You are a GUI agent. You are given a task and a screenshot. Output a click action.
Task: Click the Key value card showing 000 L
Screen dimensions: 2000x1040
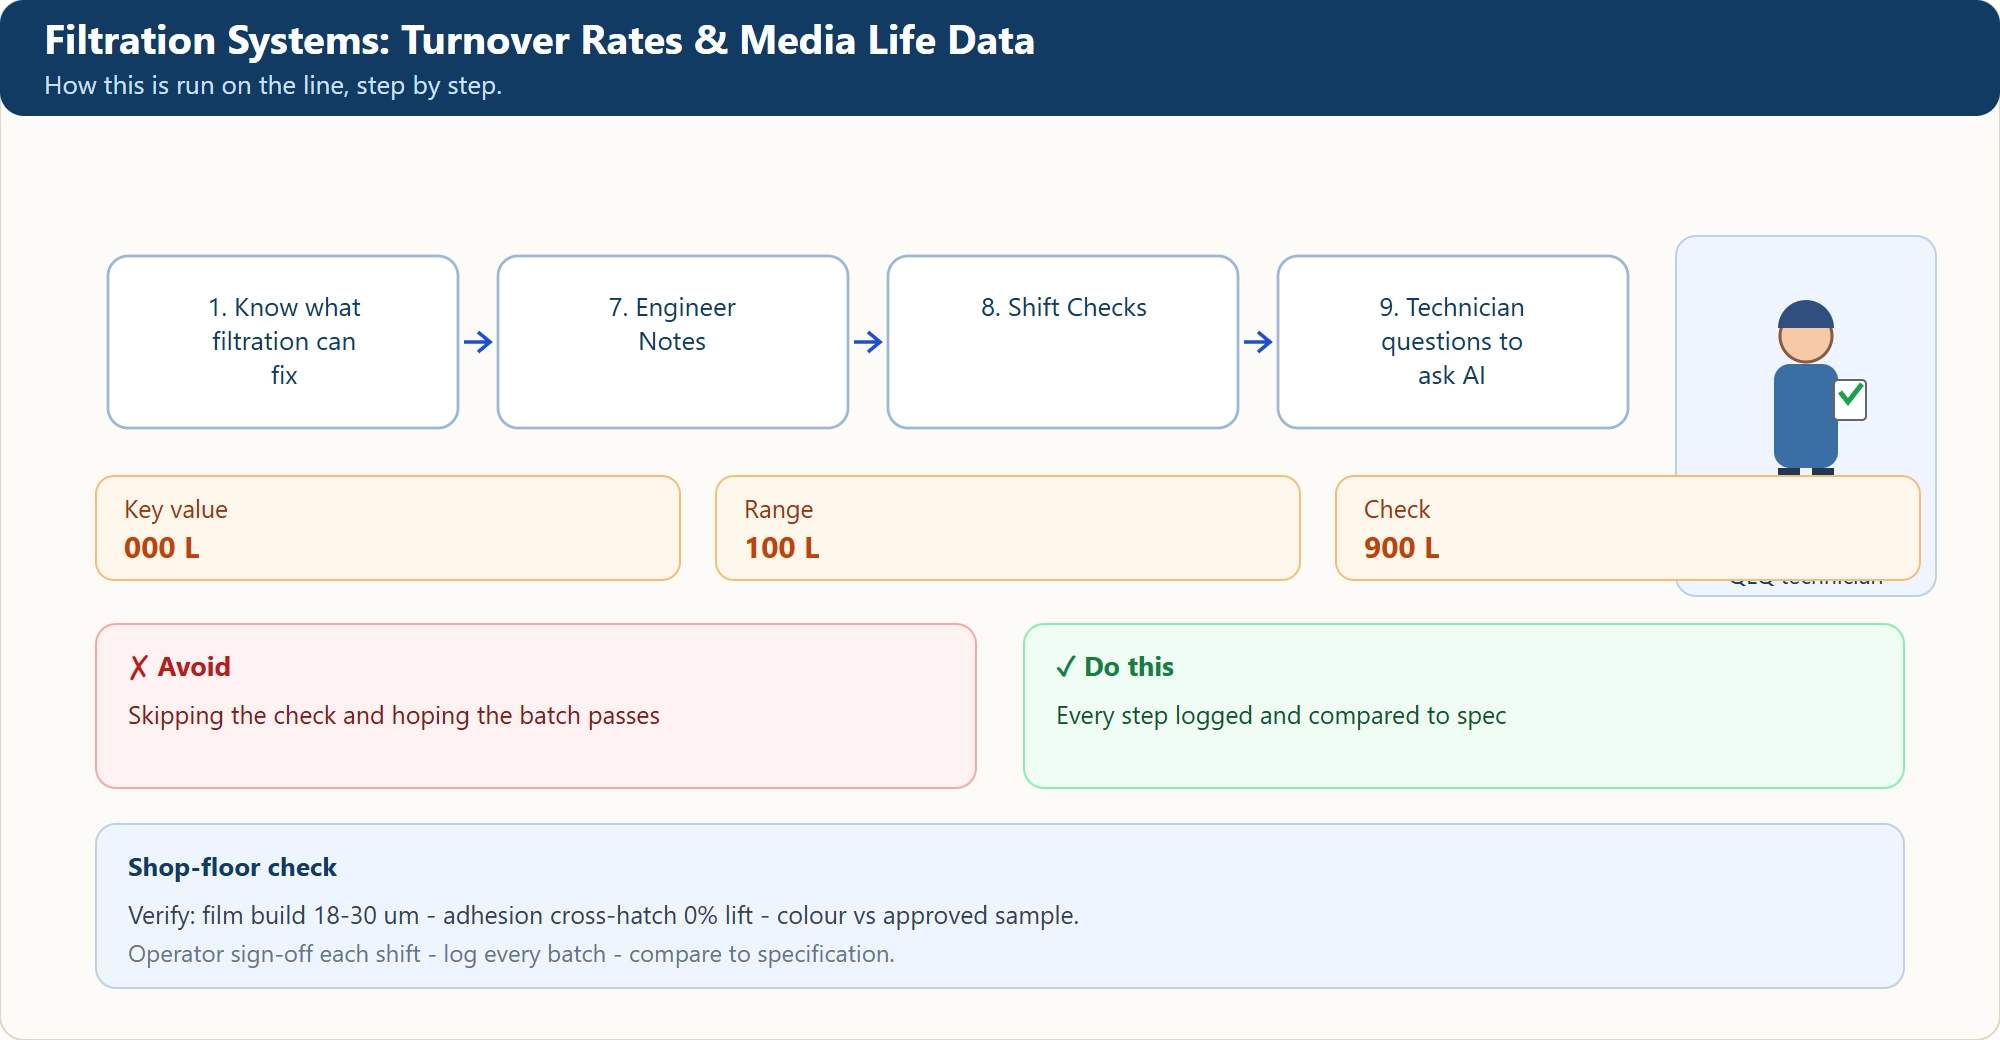(388, 528)
